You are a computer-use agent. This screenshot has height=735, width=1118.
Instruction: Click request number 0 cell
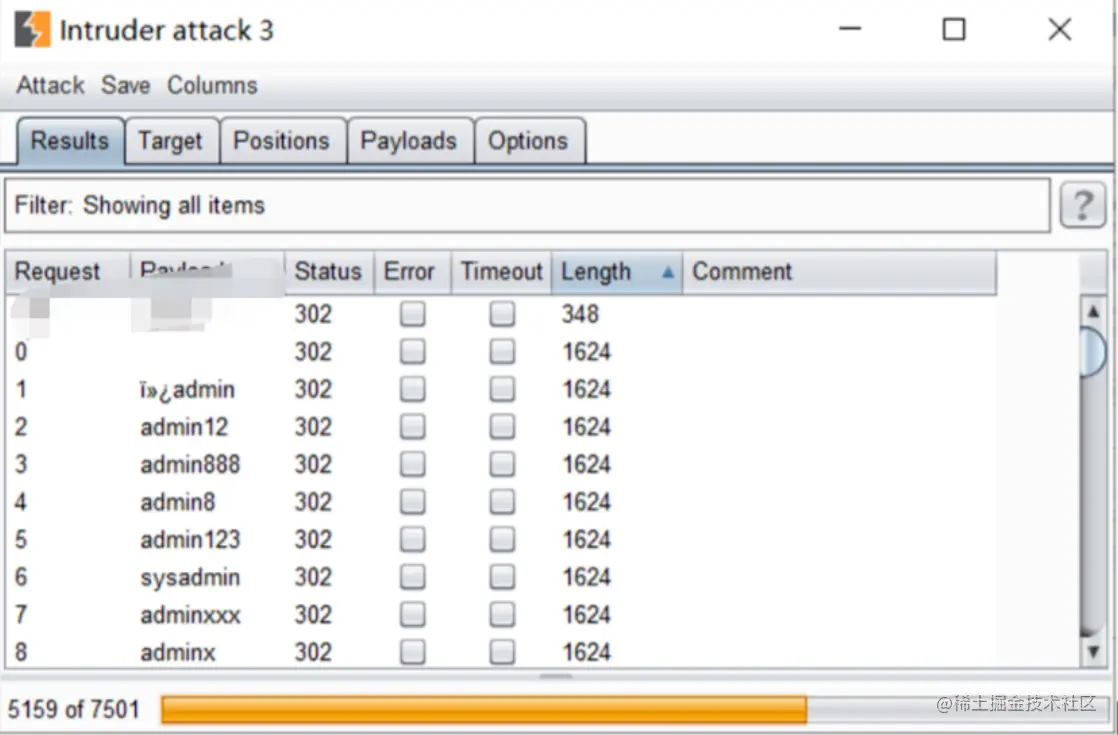[21, 351]
